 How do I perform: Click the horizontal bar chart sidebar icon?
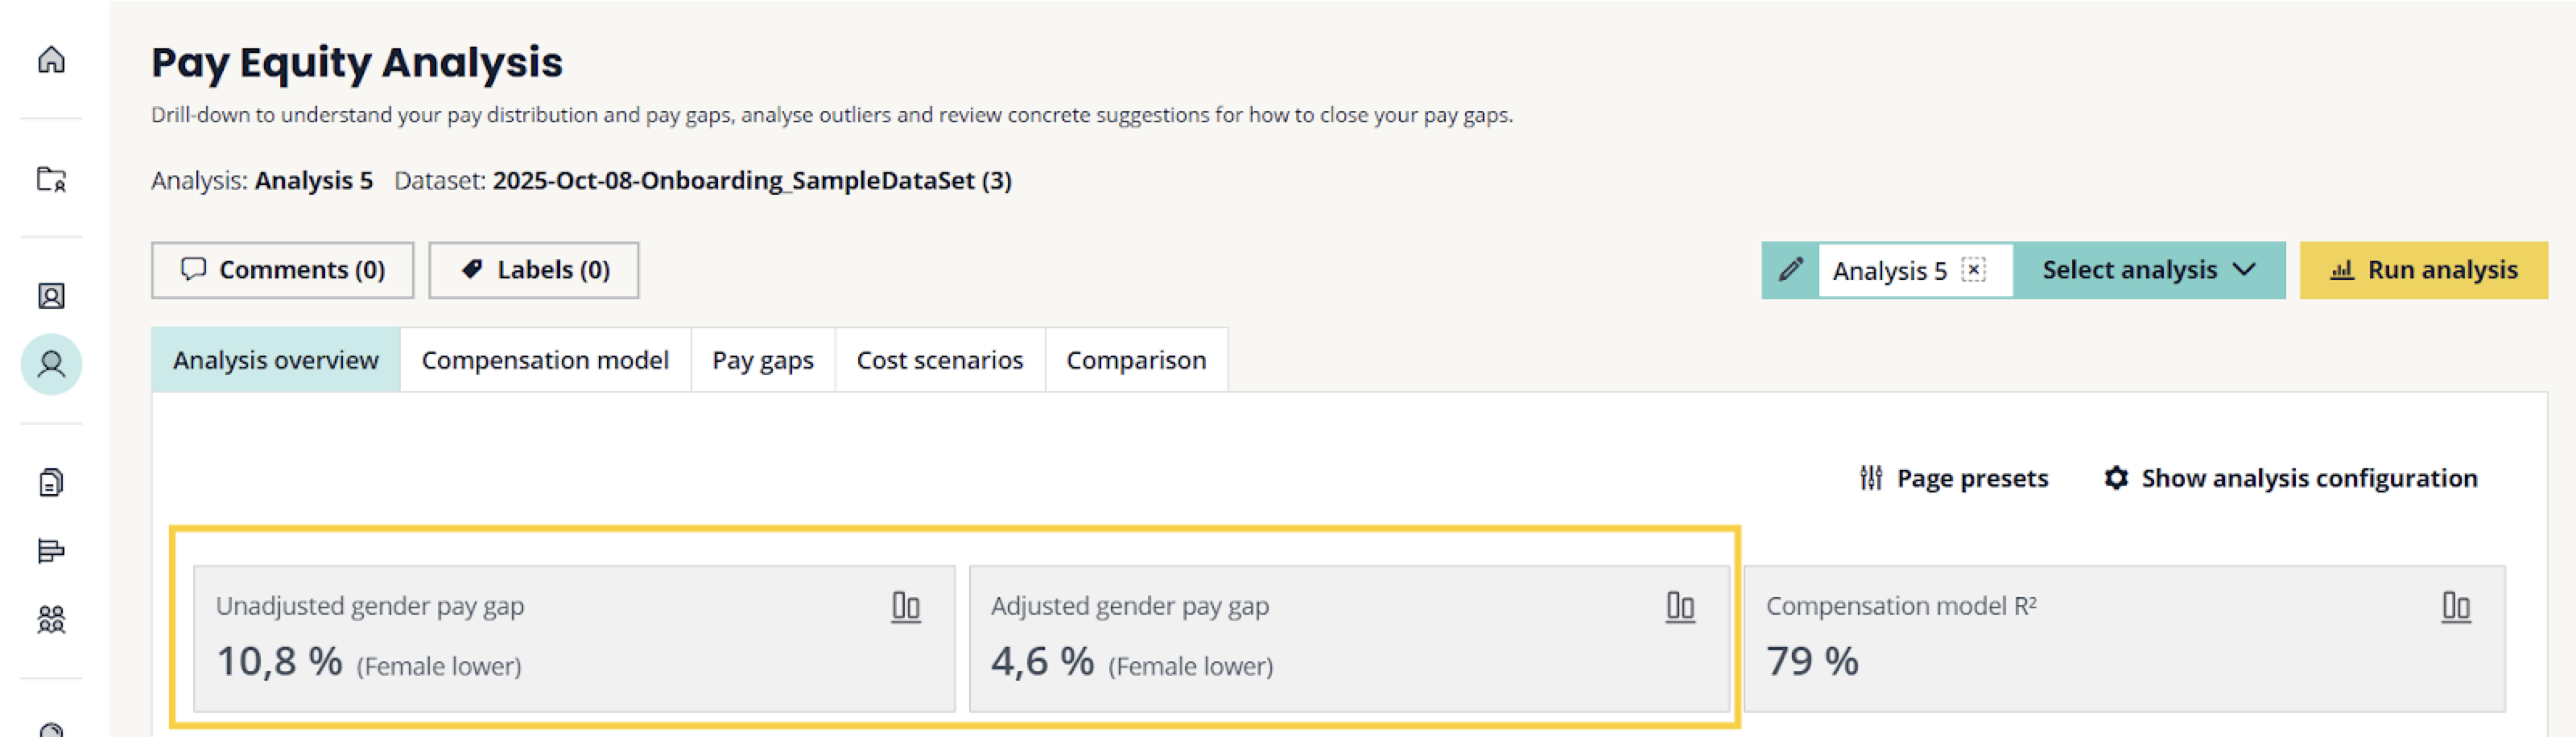click(51, 551)
